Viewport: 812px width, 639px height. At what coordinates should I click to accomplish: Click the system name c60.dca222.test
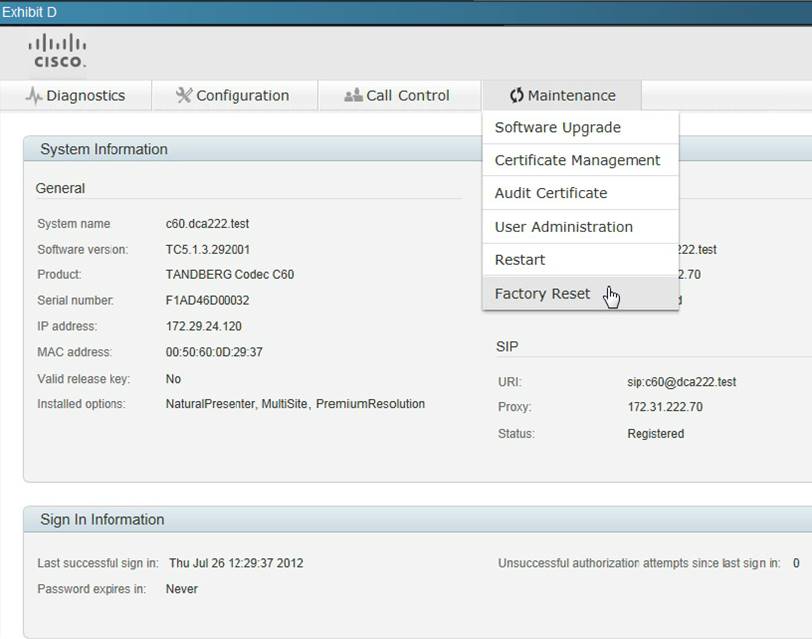208,224
